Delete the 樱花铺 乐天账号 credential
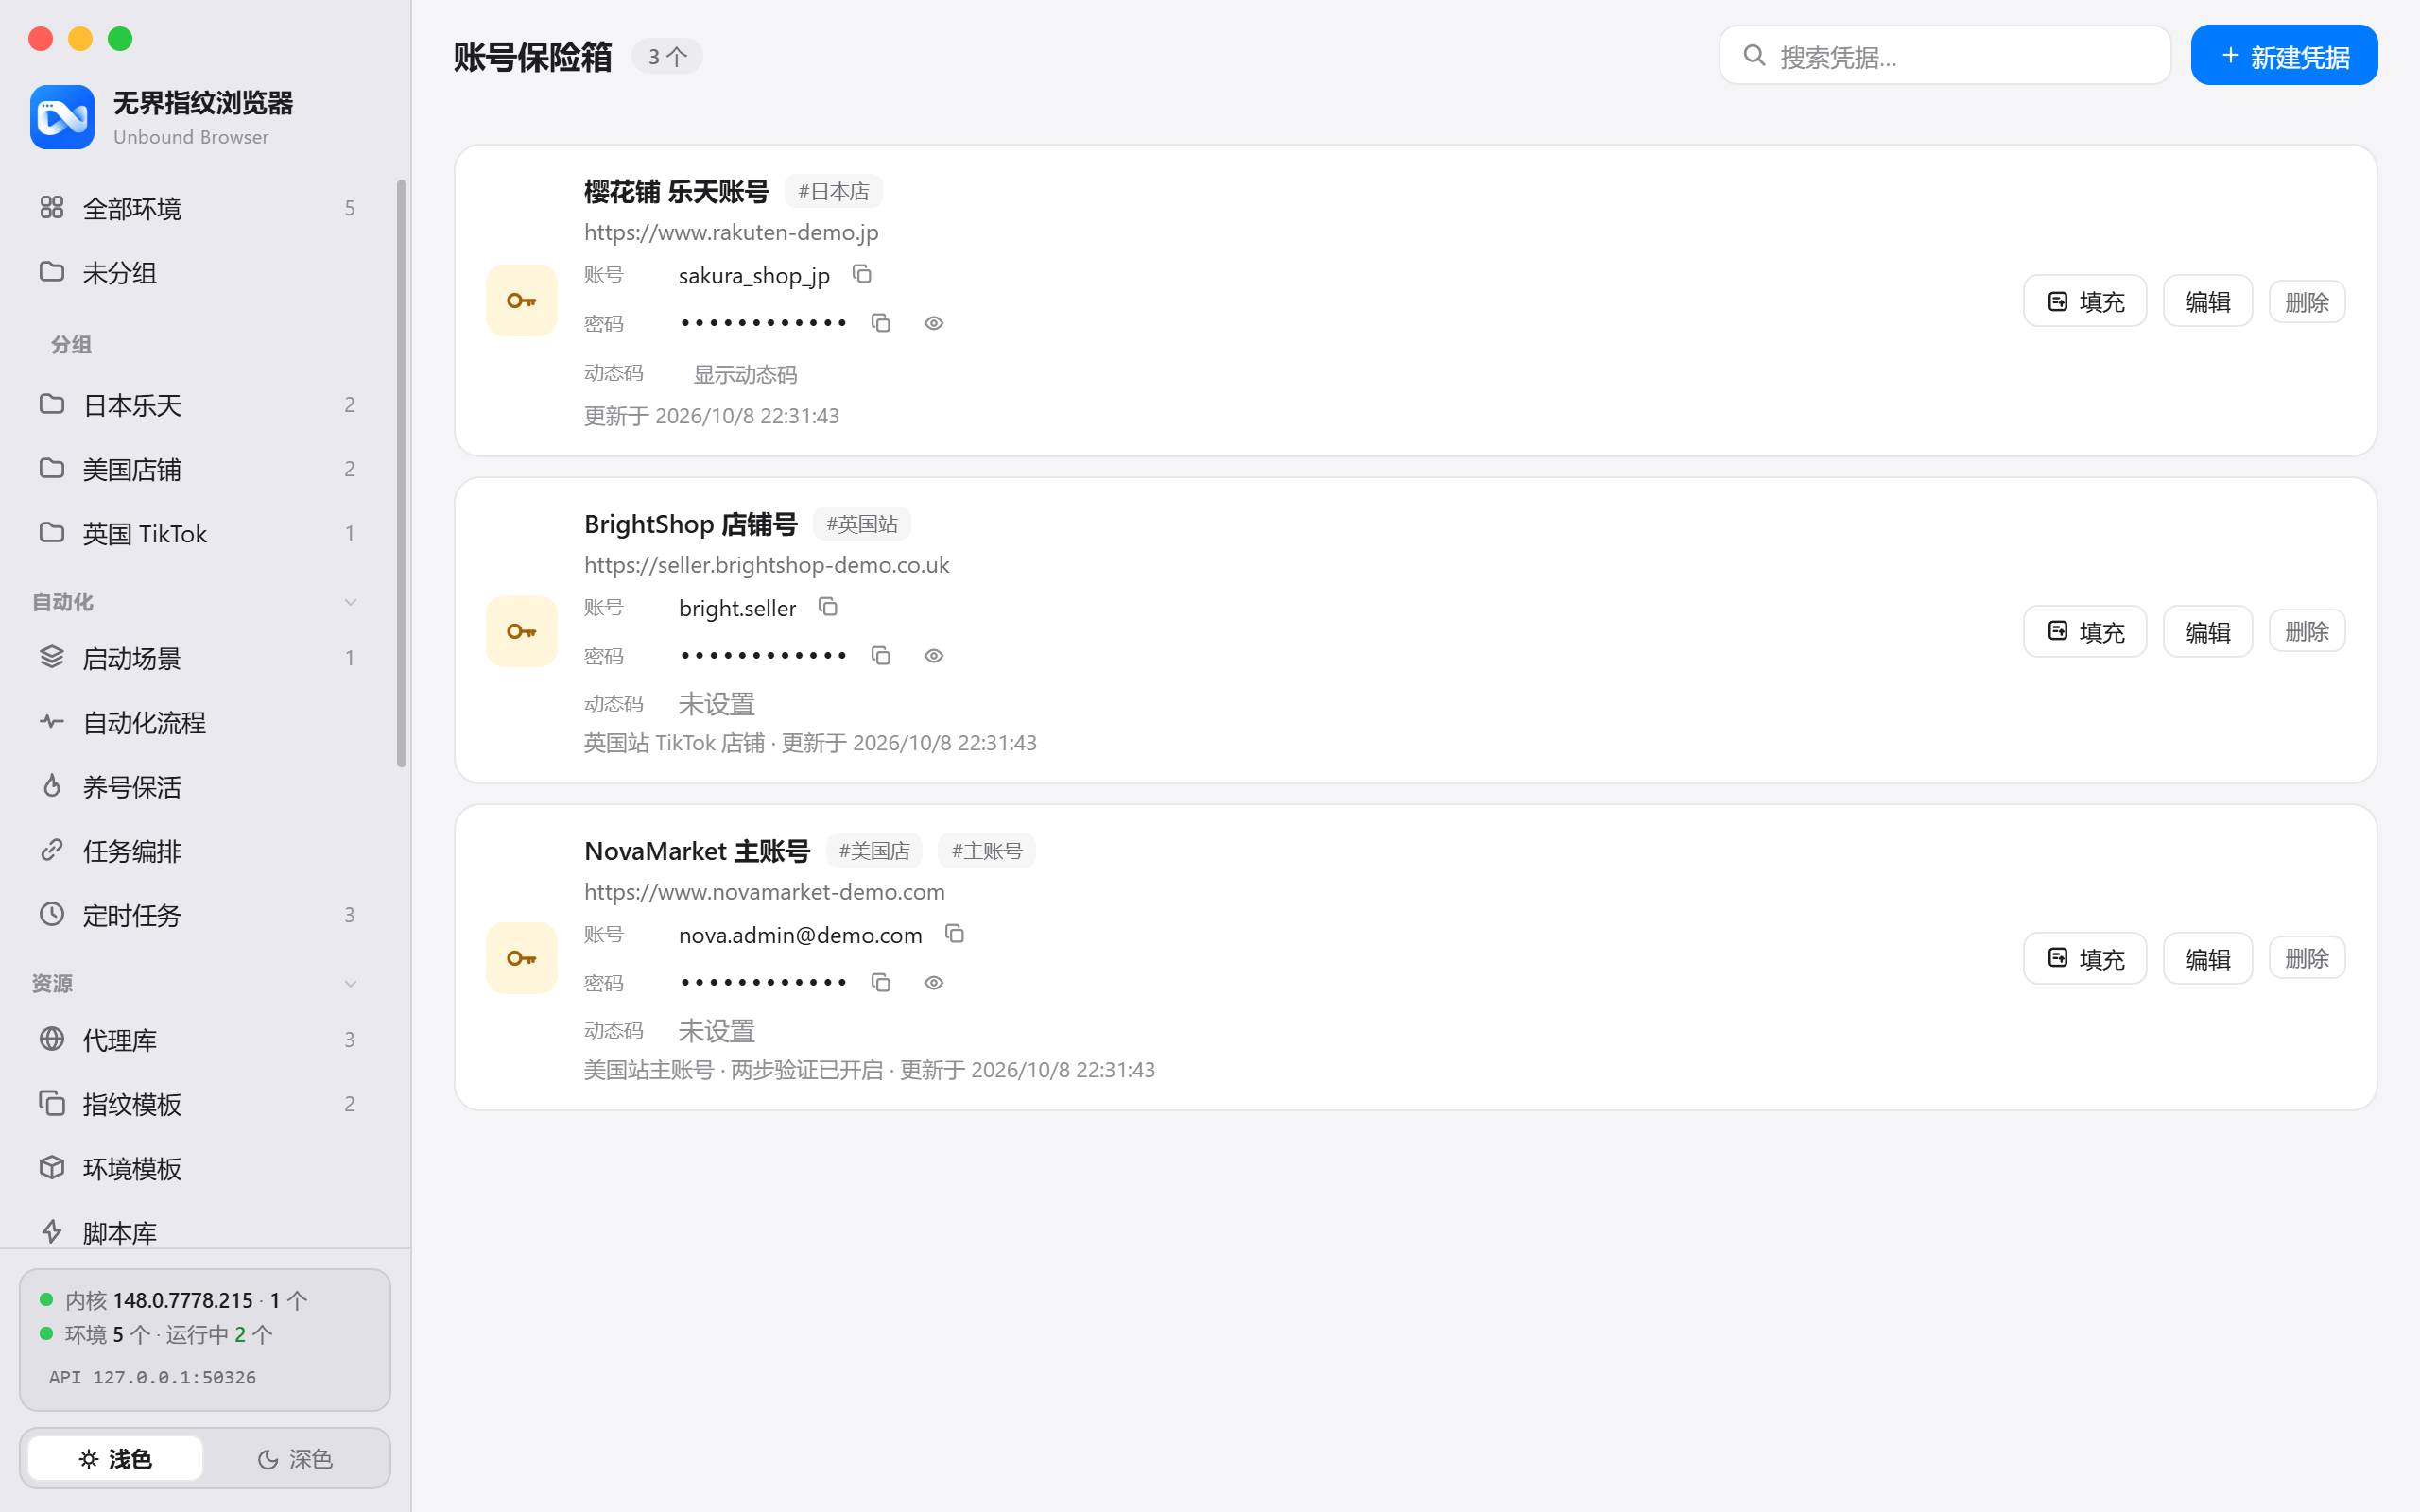Screen dimensions: 2420x1512 click(2306, 301)
